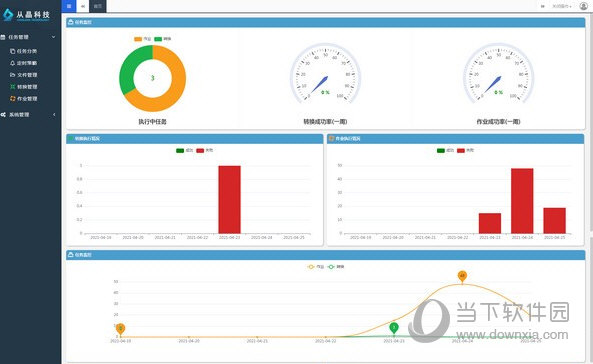
Task: Click the gears icon beside 系统管理
Action: 3,115
